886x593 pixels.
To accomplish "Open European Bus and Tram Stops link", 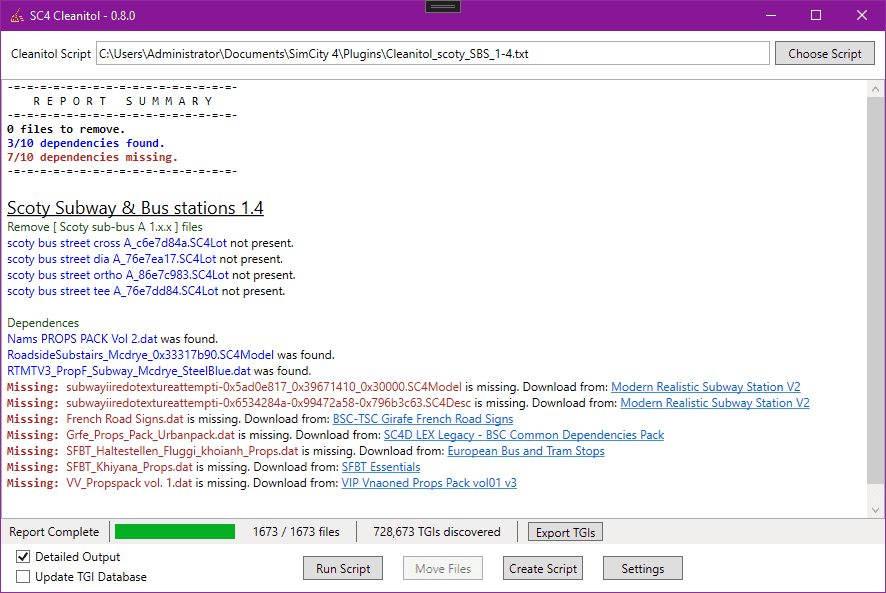I will [x=526, y=451].
